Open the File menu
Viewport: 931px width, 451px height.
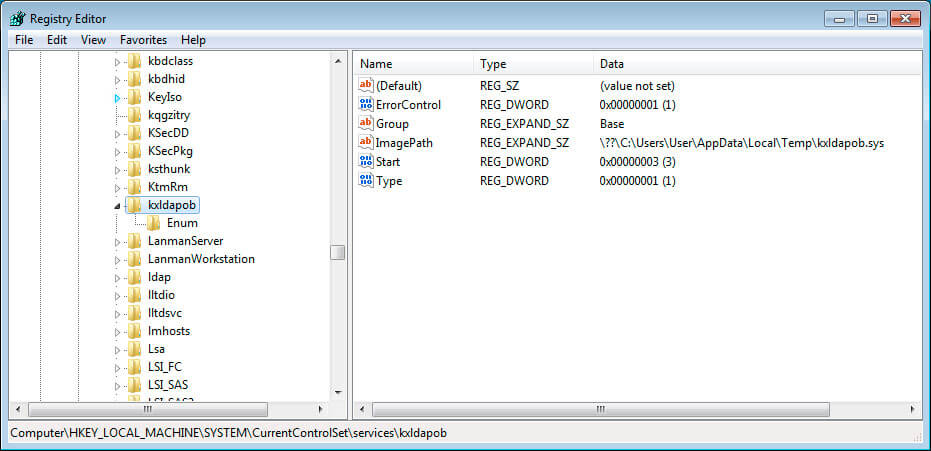pos(24,40)
